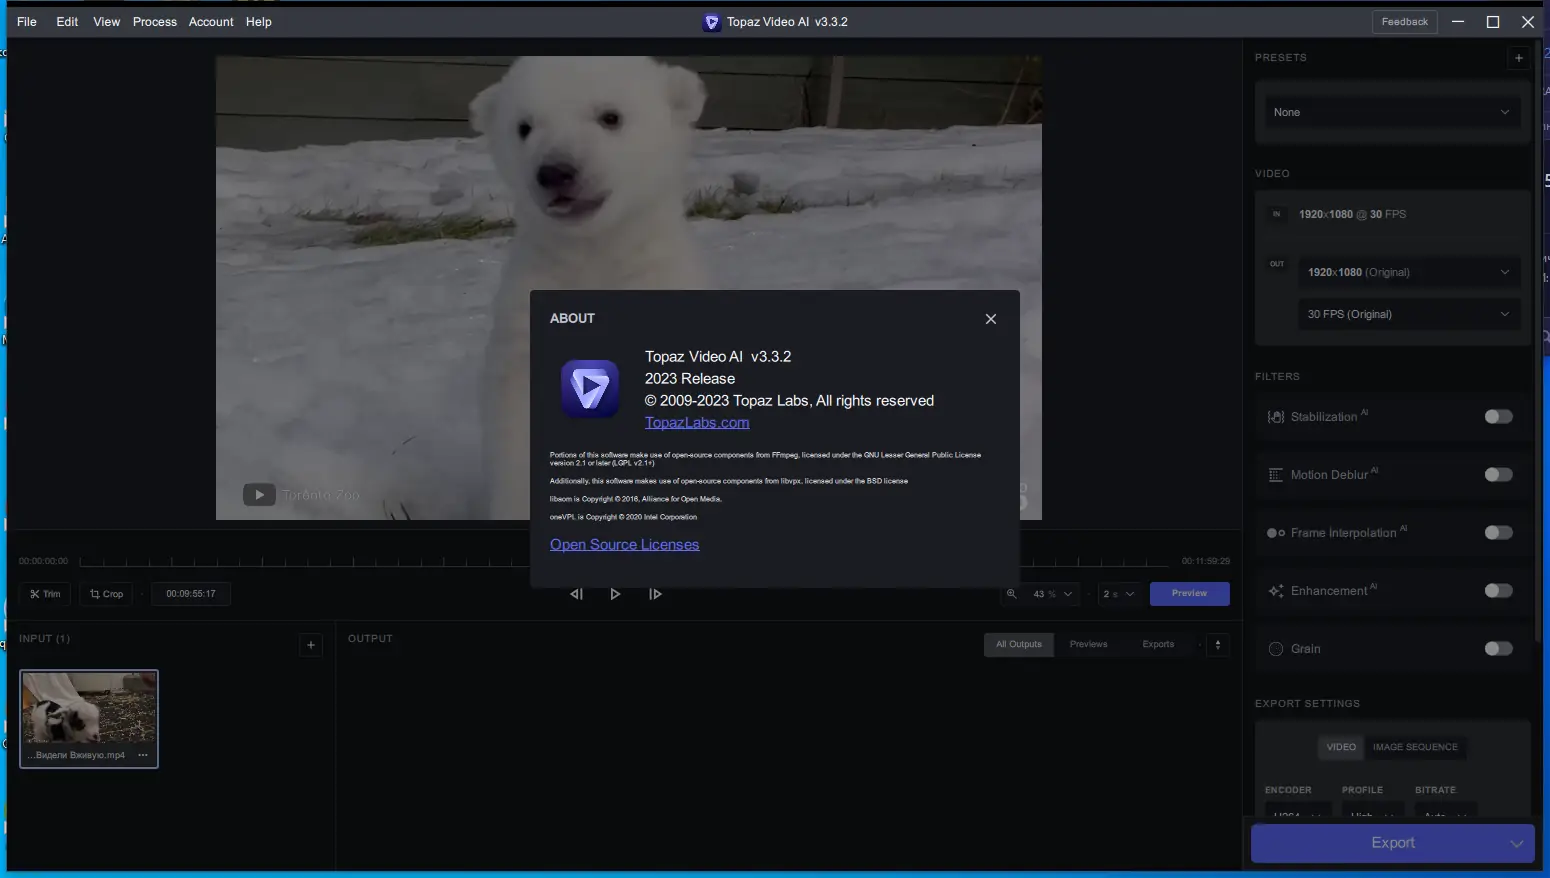This screenshot has width=1550, height=878.
Task: Turn on Frame Interpolation
Action: 1498,533
